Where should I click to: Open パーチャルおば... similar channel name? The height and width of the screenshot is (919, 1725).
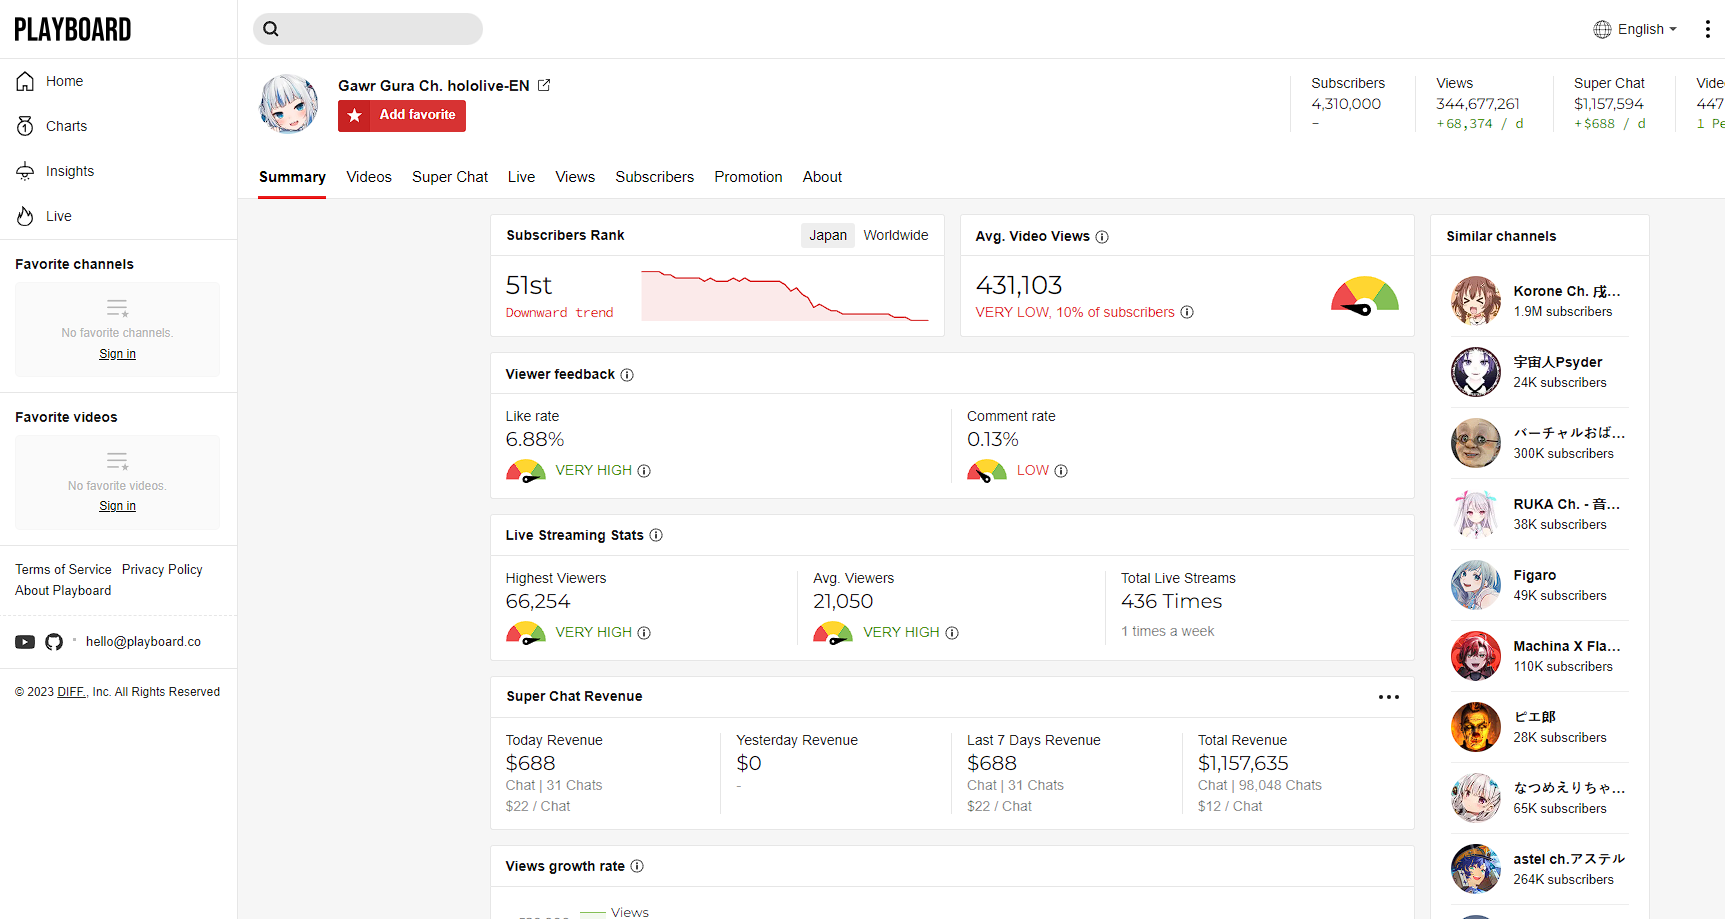point(1569,433)
